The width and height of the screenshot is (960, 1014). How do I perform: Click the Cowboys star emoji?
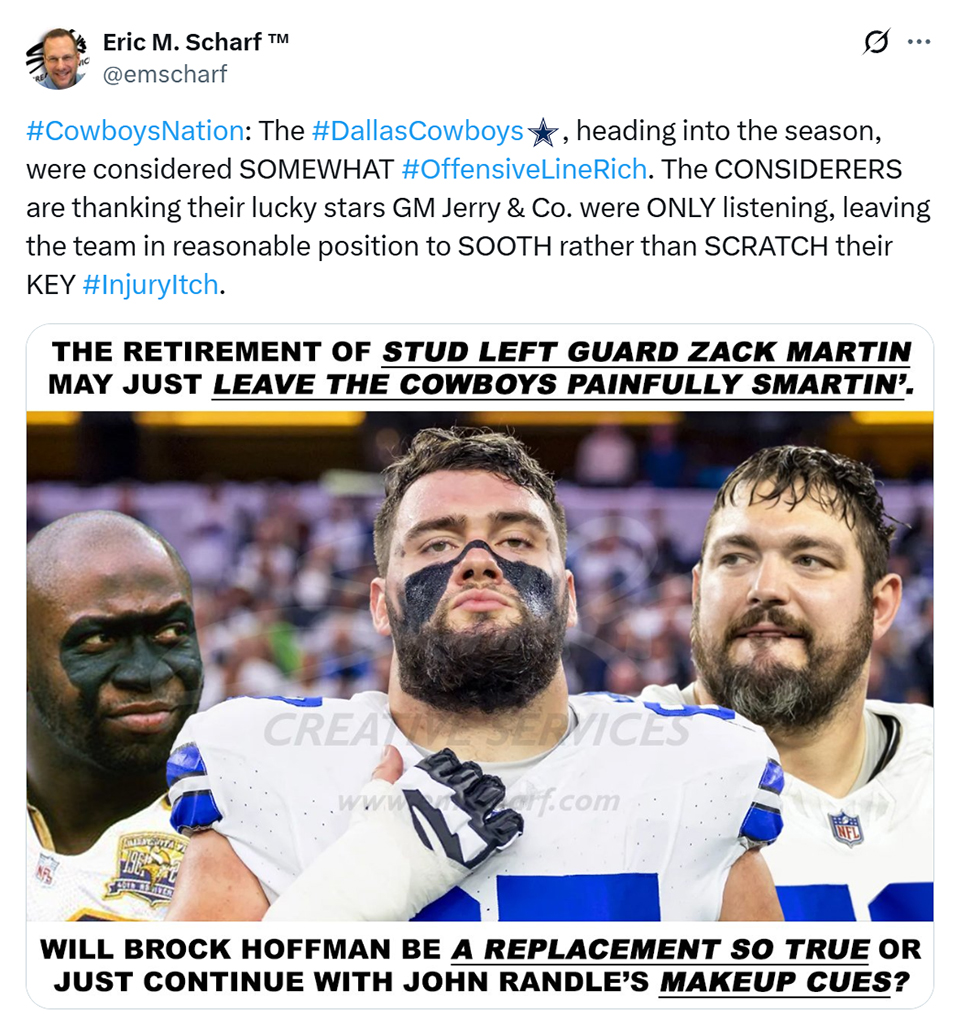click(543, 132)
